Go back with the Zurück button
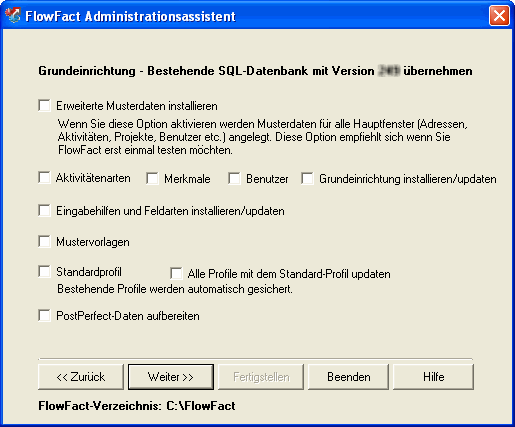 click(x=81, y=377)
